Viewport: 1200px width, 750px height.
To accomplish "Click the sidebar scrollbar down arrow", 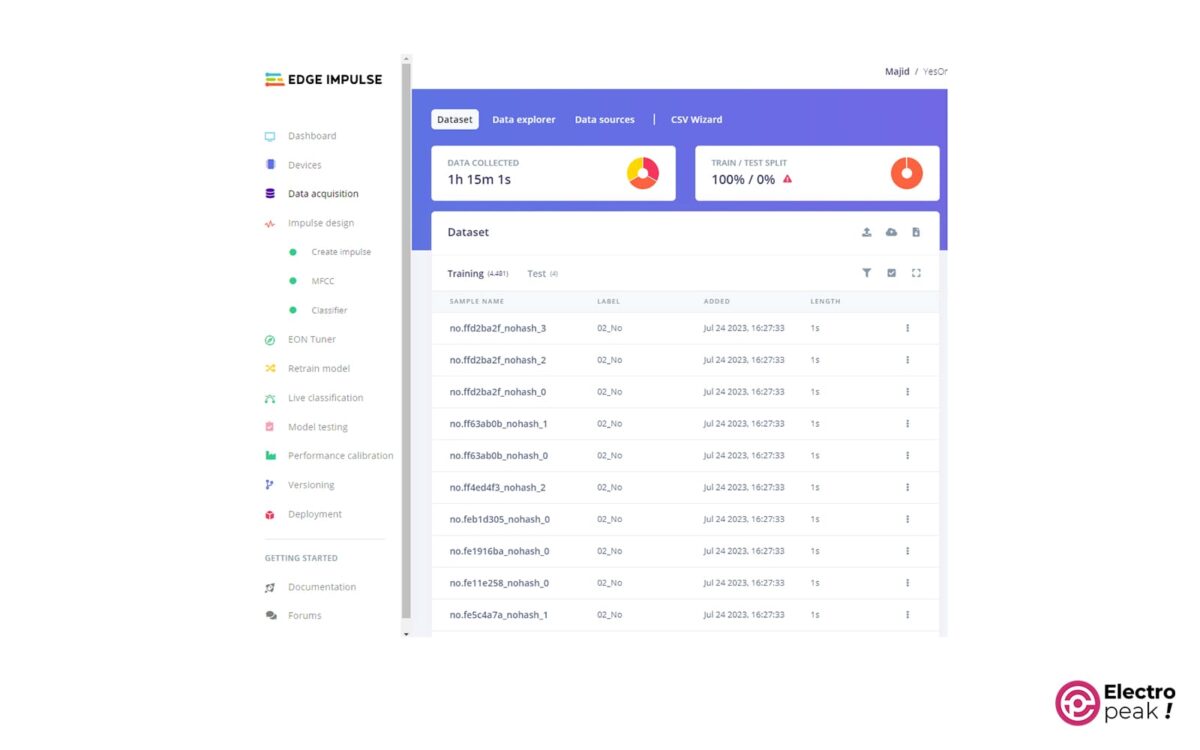I will 406,634.
